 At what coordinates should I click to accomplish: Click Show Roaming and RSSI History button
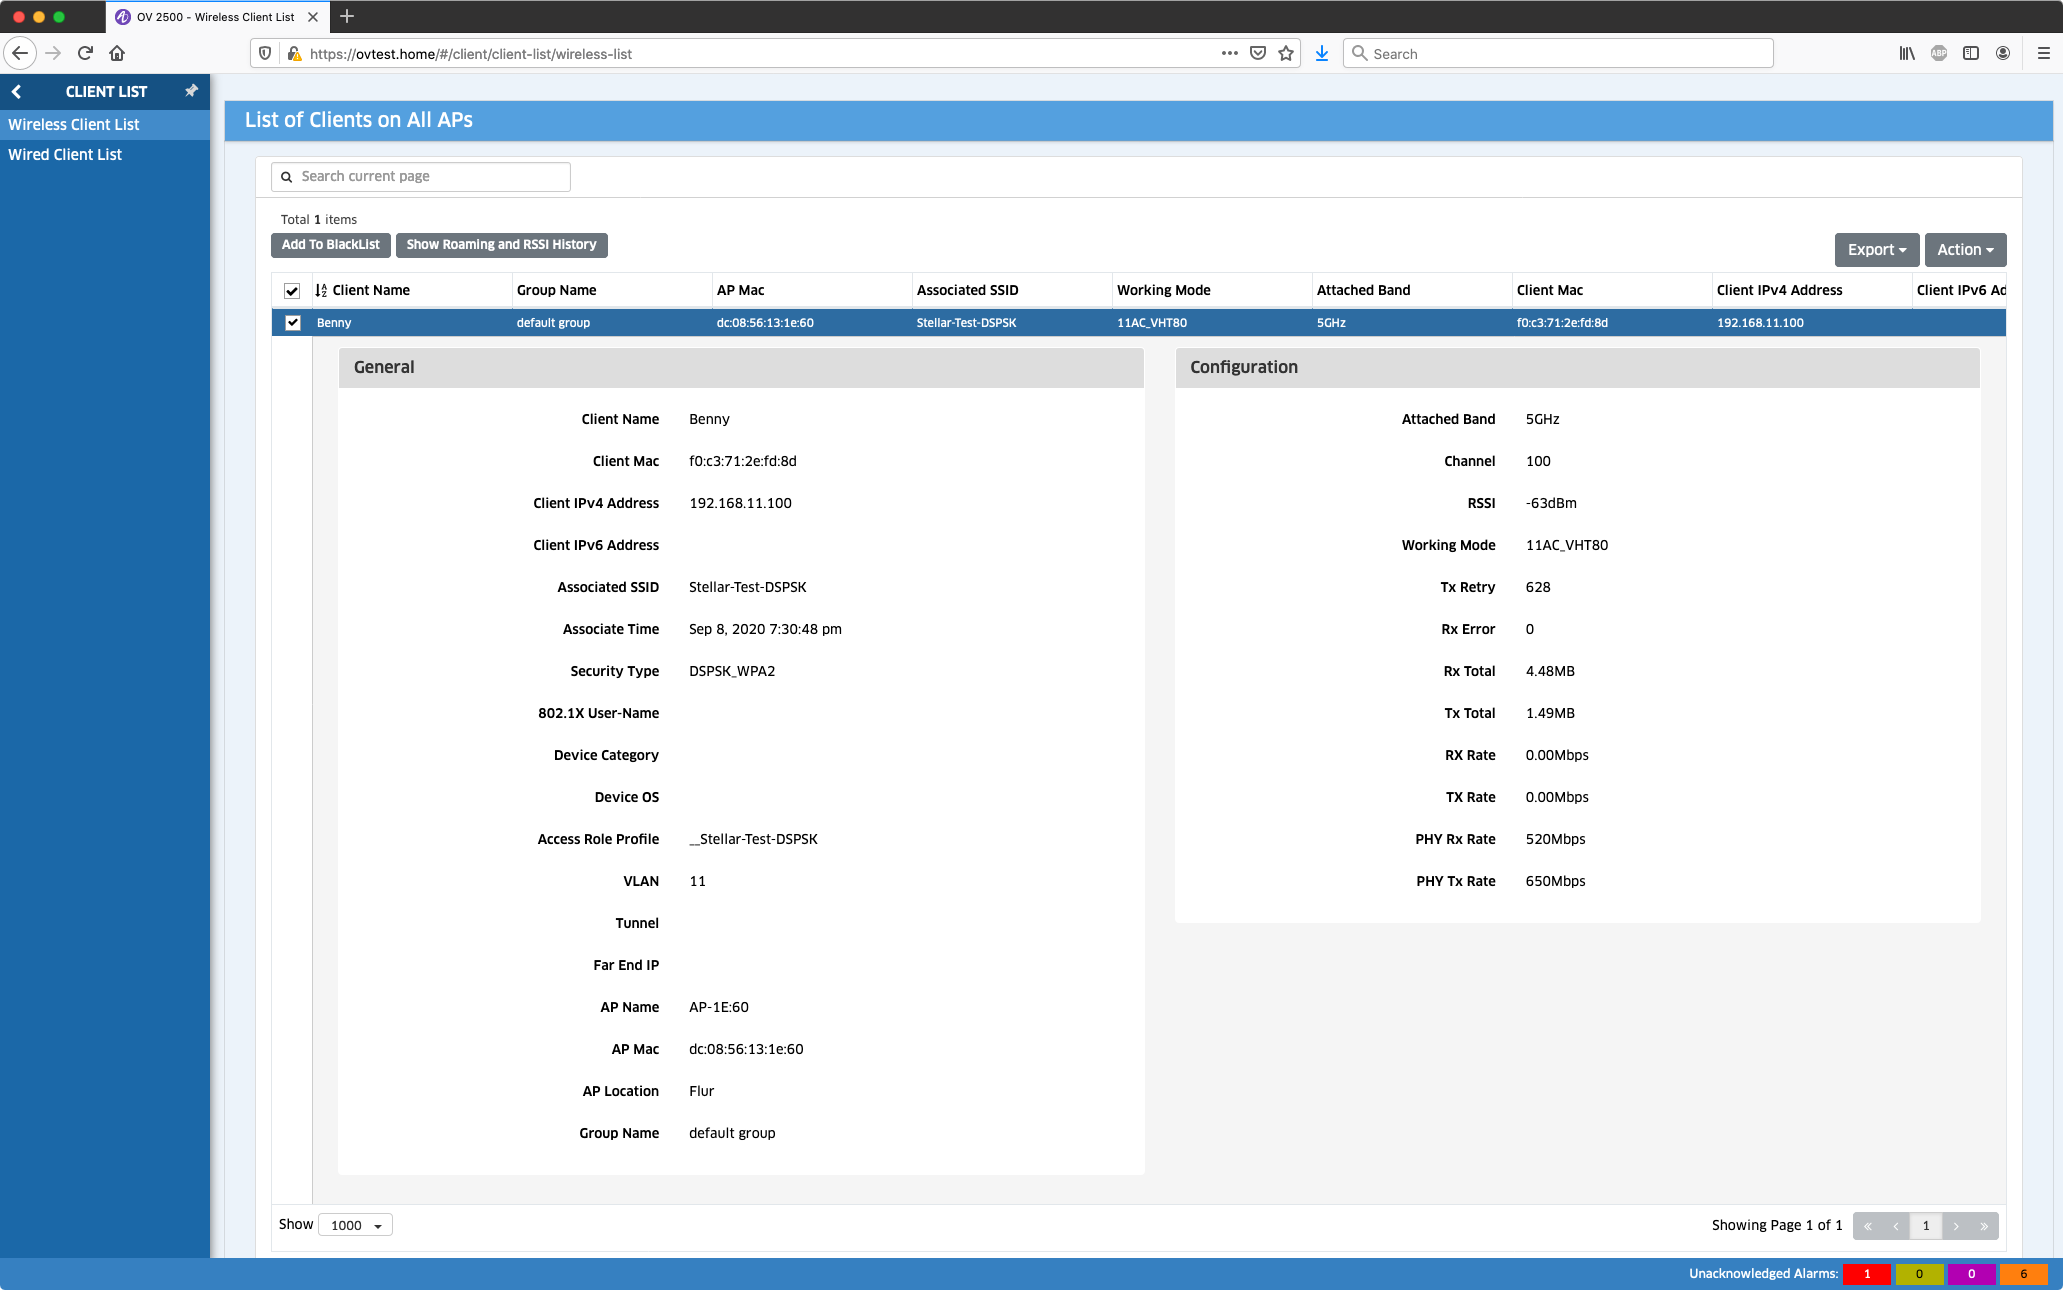click(501, 245)
